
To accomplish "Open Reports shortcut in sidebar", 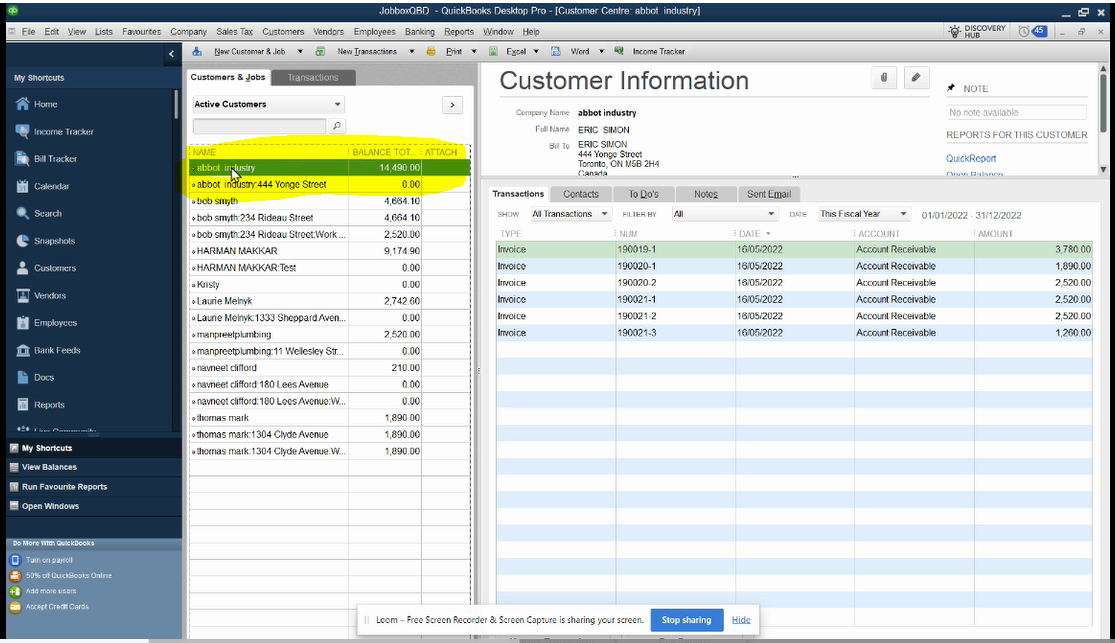I will click(41, 405).
